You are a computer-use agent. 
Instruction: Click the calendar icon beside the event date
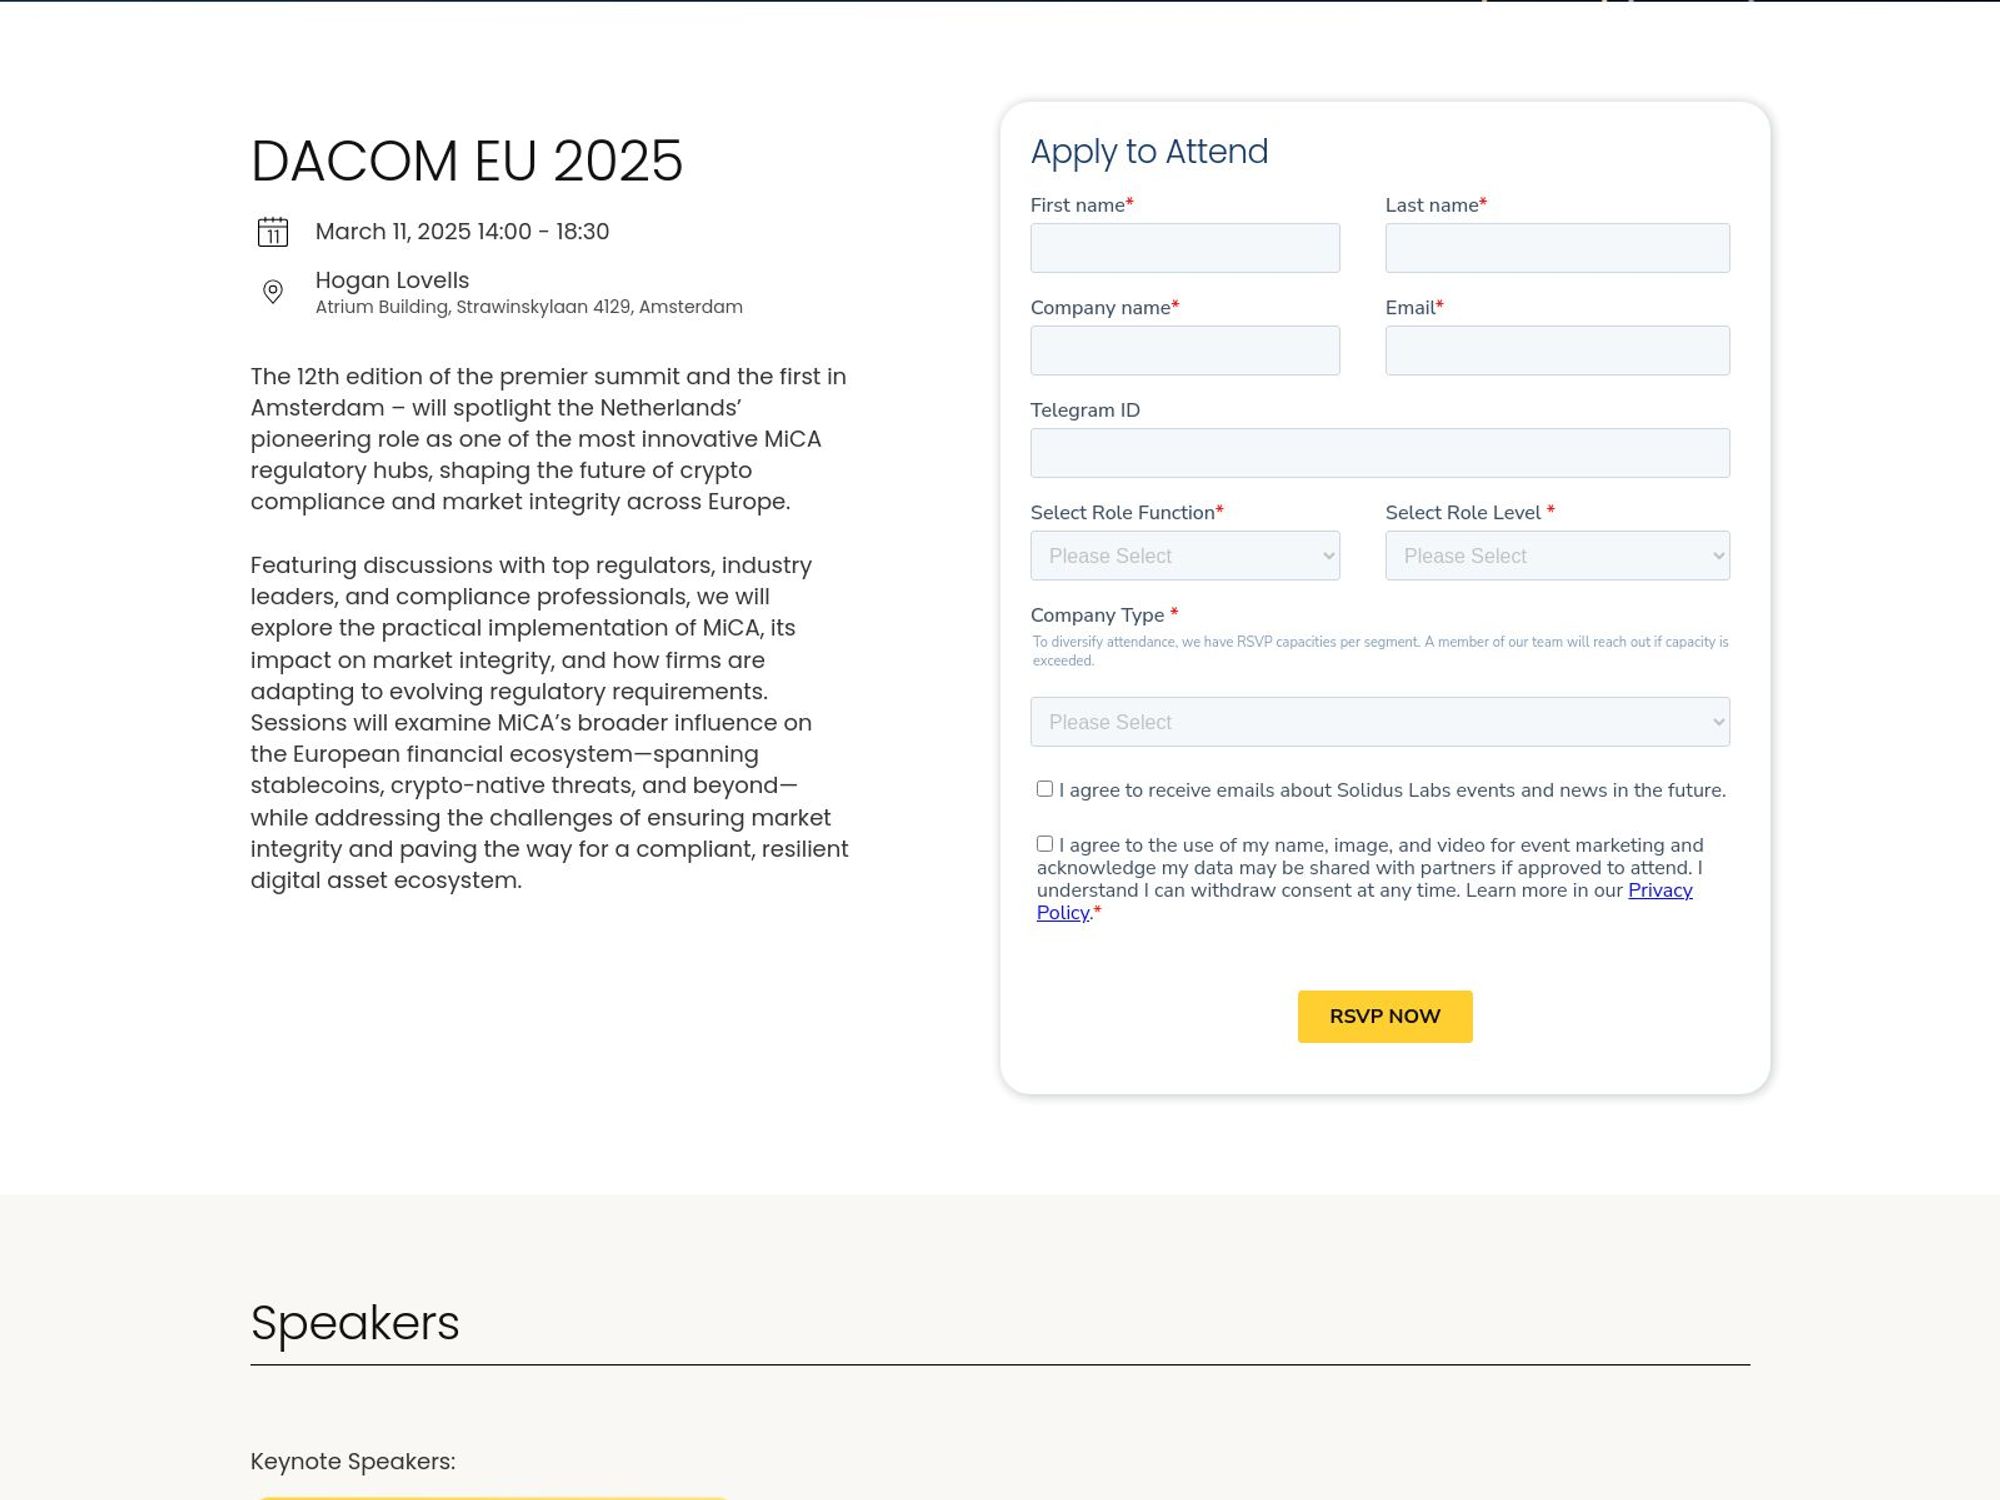272,231
